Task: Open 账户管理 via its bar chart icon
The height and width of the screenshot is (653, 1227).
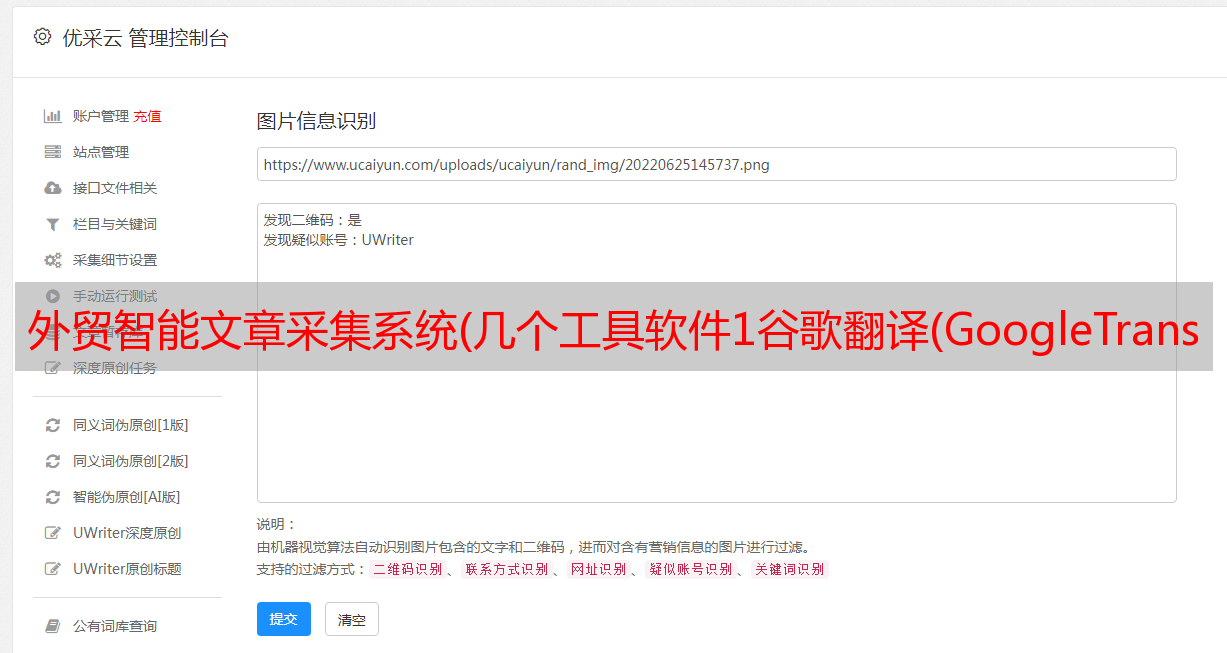Action: click(53, 116)
